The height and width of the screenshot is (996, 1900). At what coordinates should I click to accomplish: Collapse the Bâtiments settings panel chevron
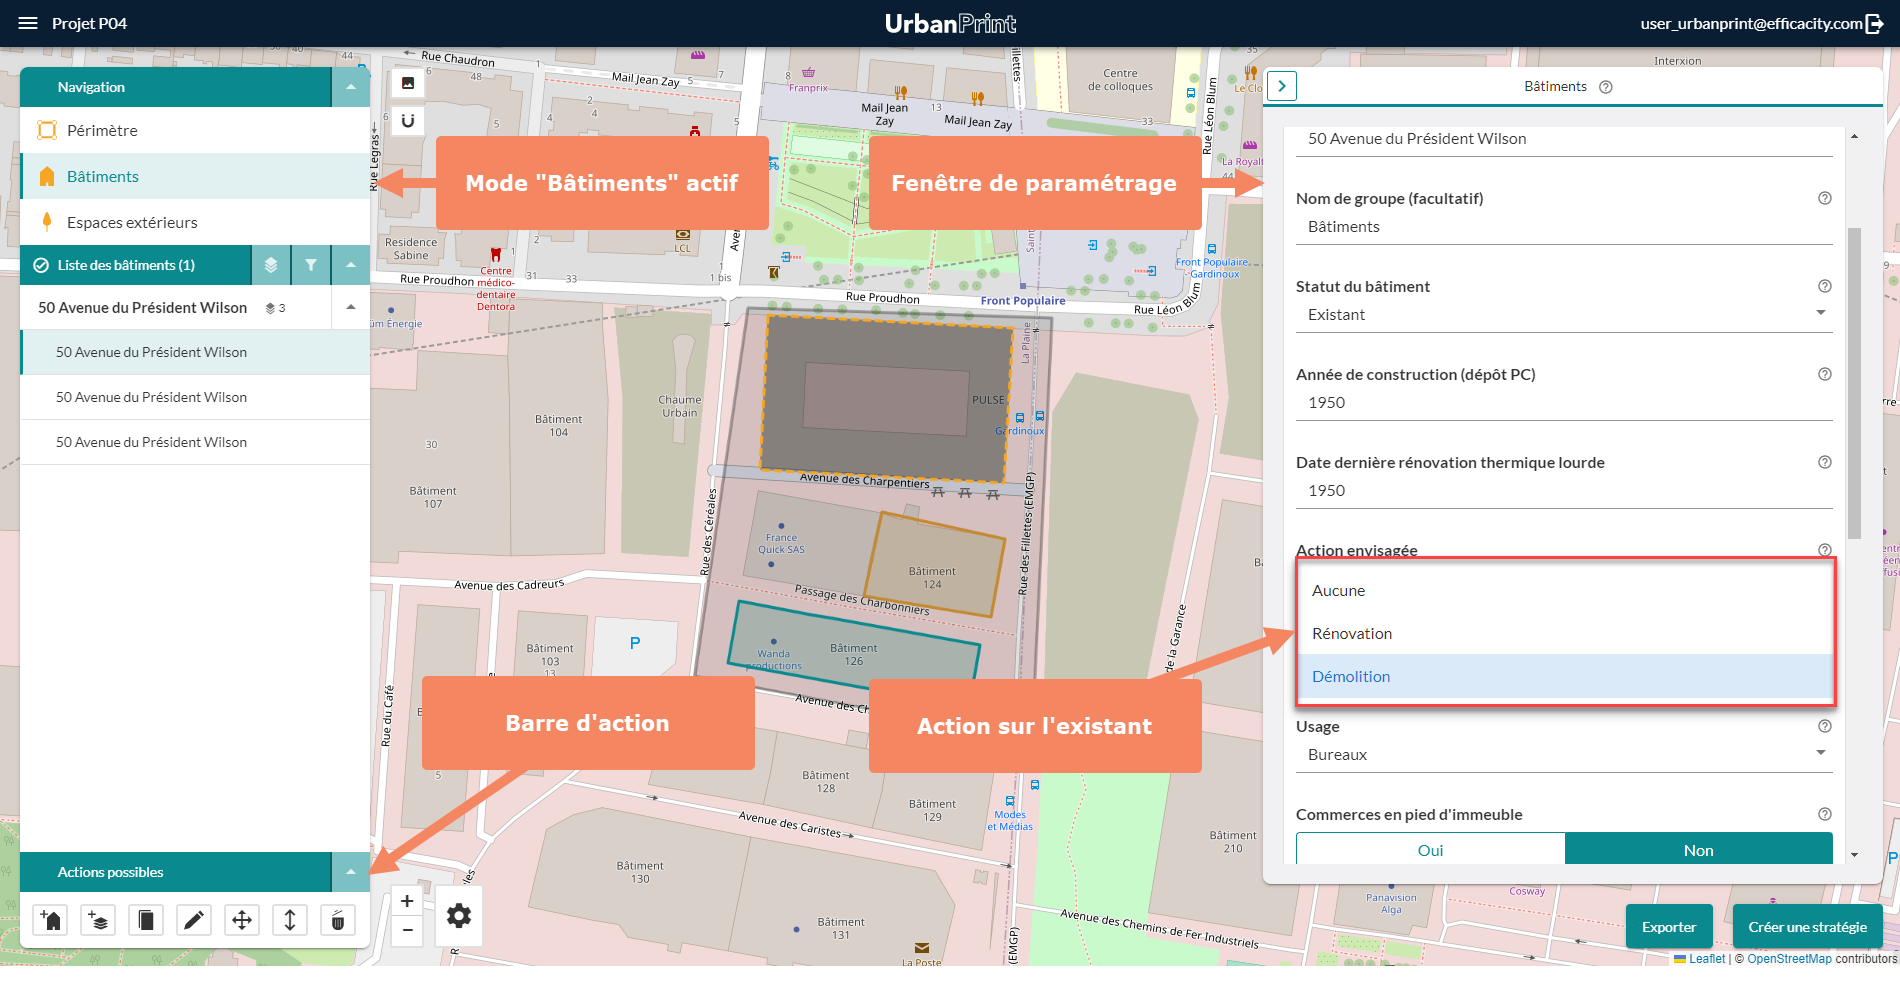click(1282, 86)
